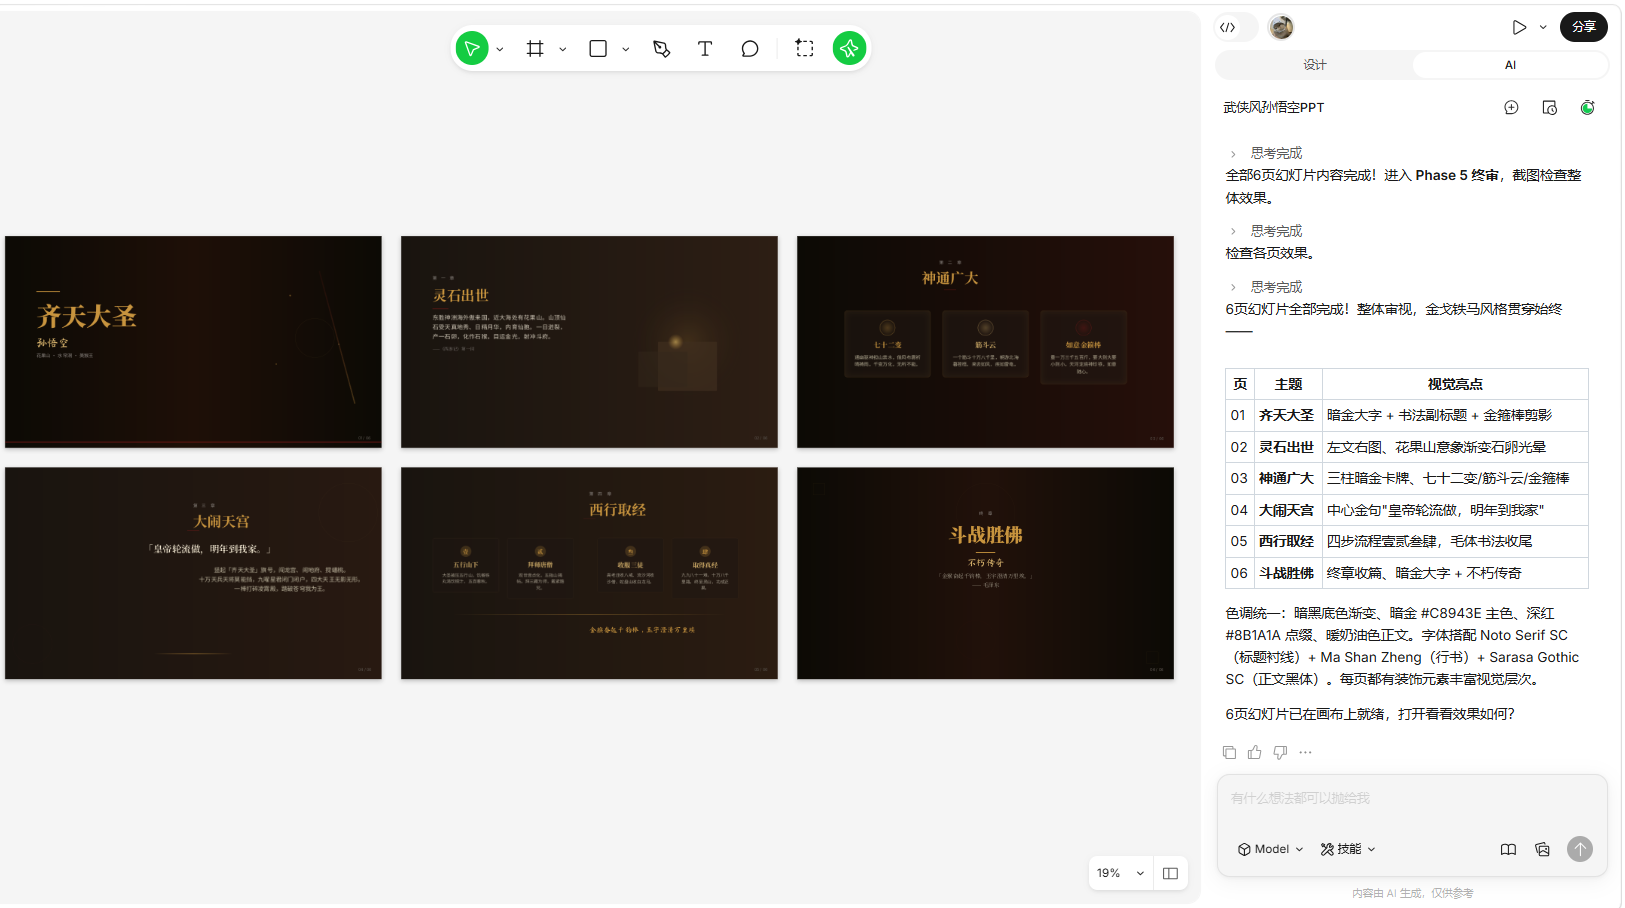Open the zoom percentage dropdown
The image size is (1625, 908).
1120,873
